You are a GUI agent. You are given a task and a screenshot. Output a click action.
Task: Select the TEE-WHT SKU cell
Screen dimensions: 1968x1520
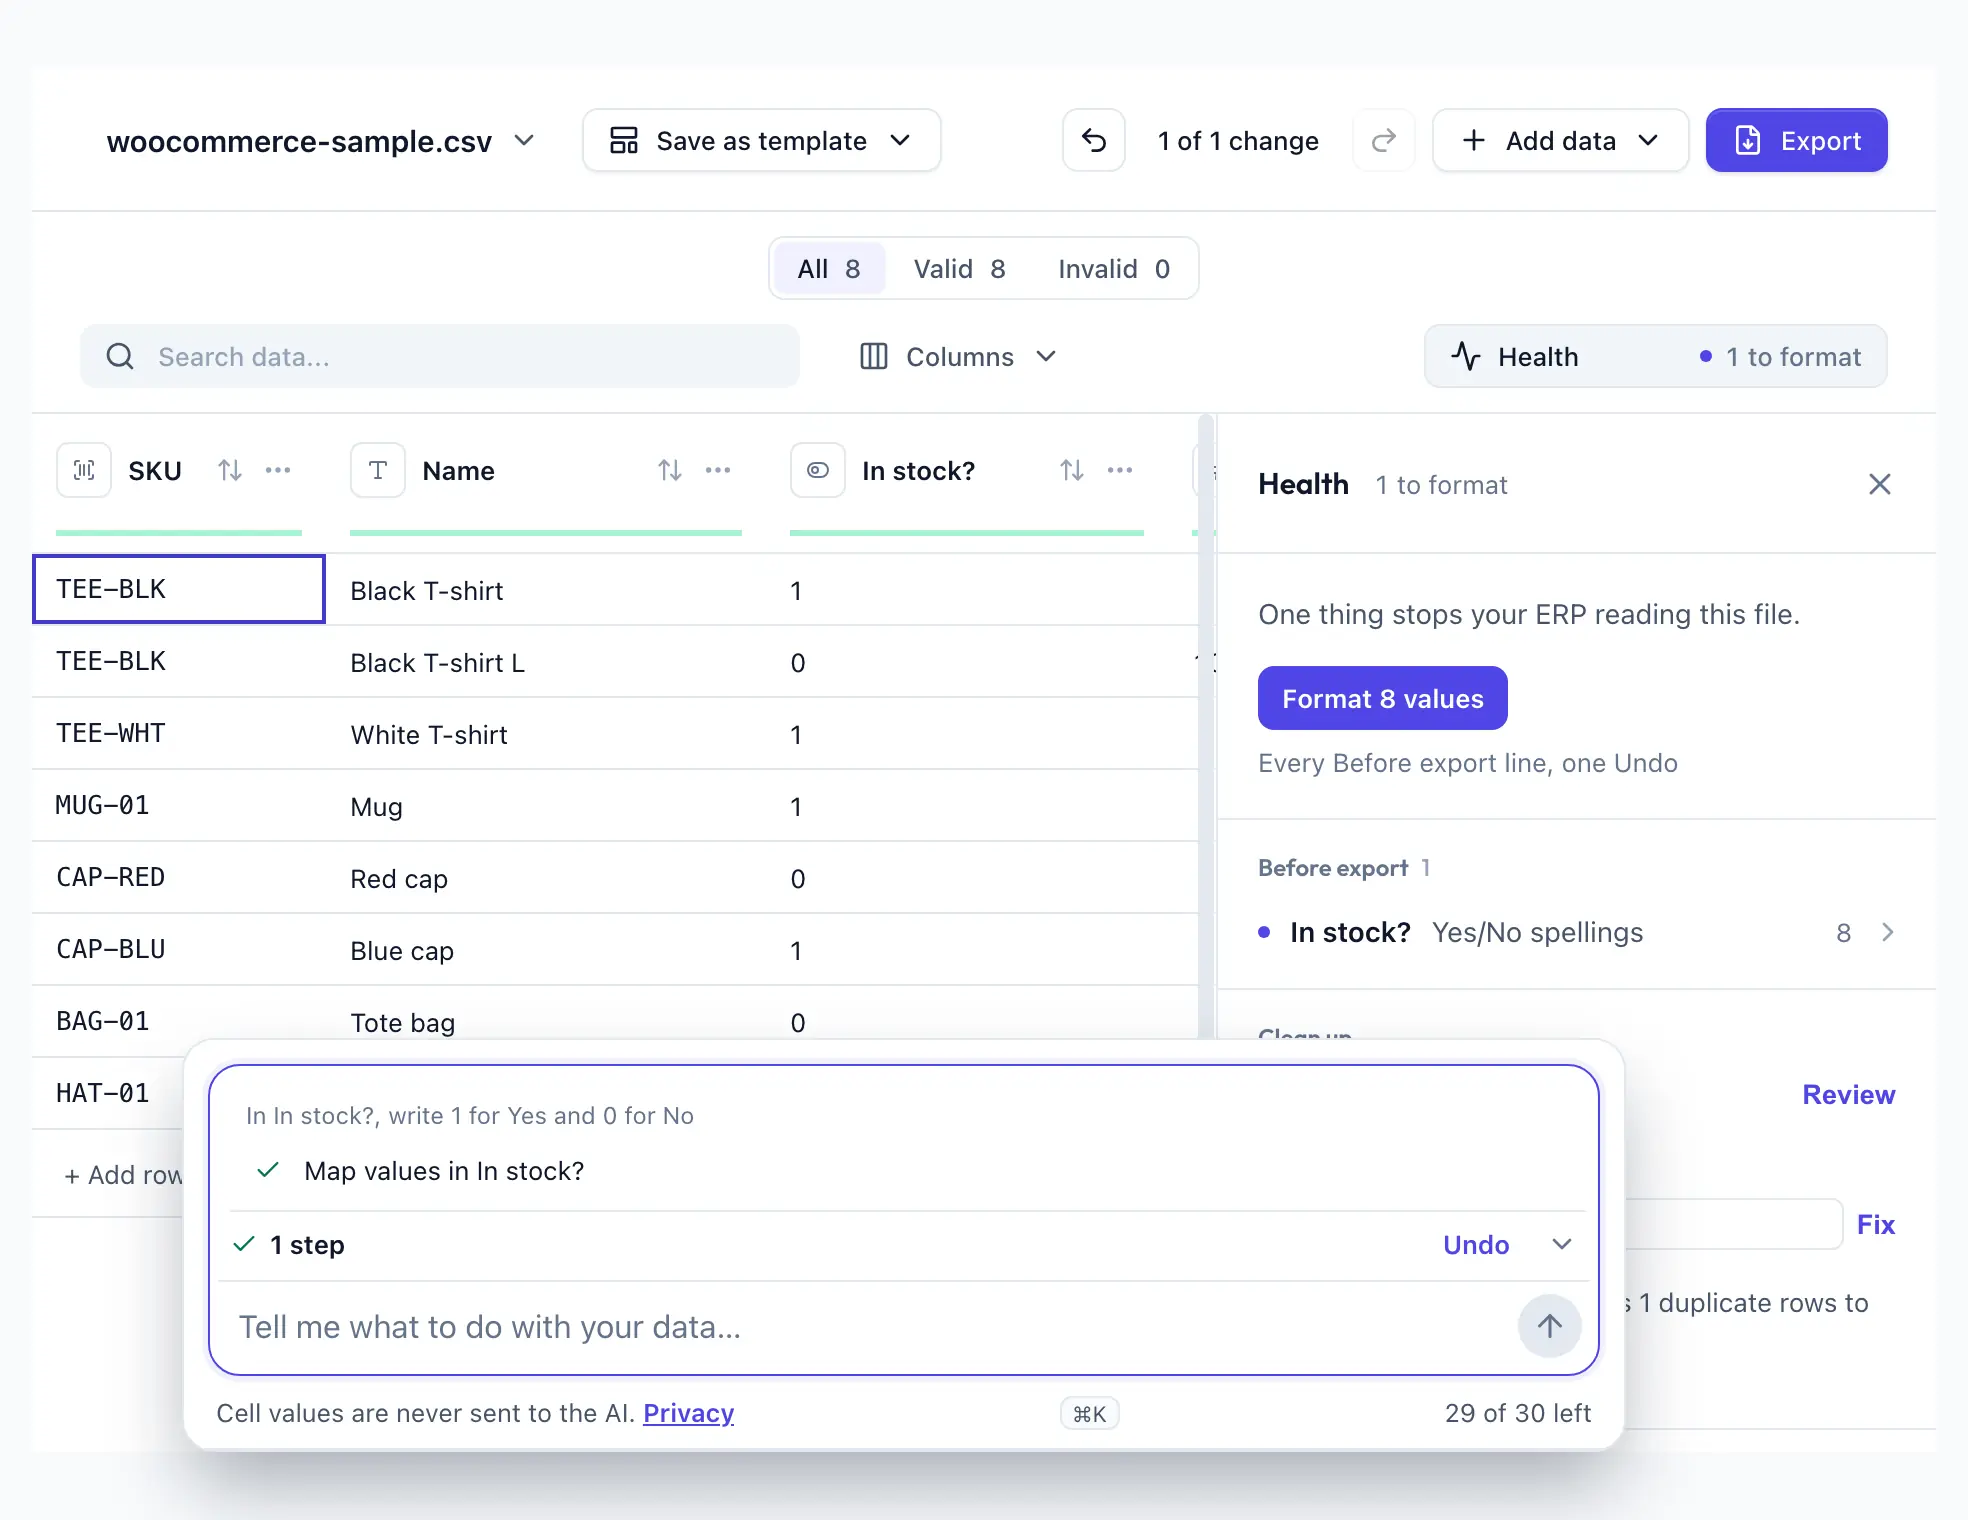click(179, 733)
